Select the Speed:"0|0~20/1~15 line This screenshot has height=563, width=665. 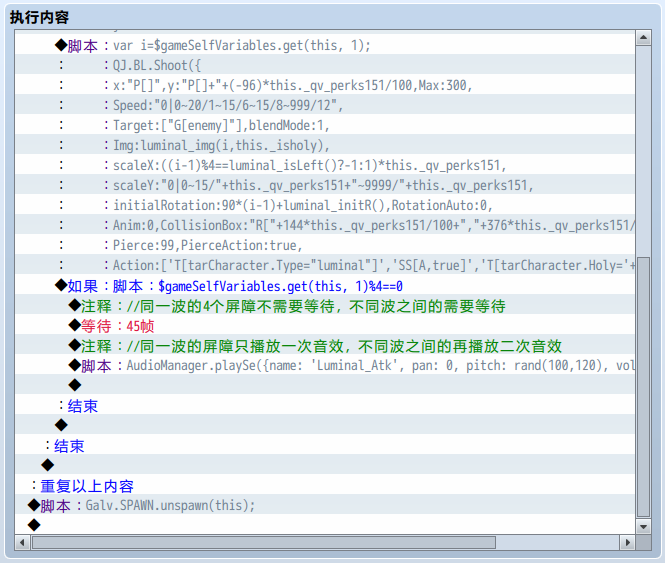tap(325, 105)
